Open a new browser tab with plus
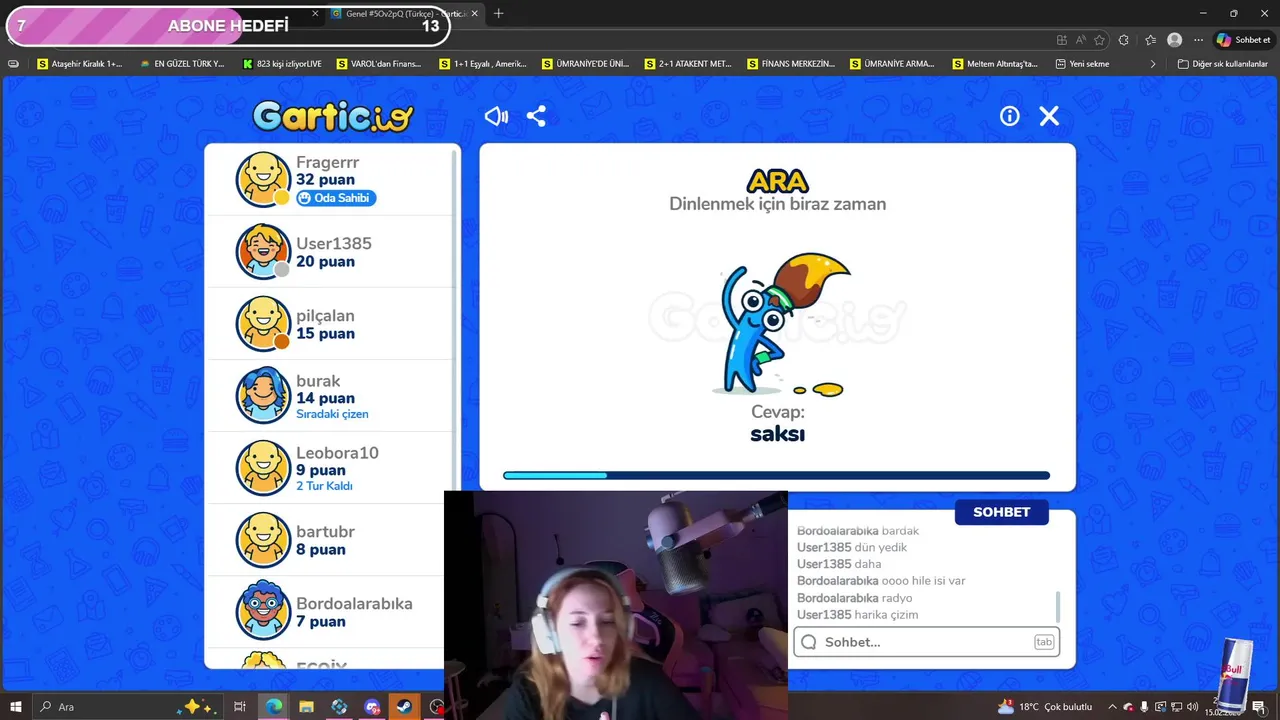The width and height of the screenshot is (1280, 720). [x=499, y=14]
